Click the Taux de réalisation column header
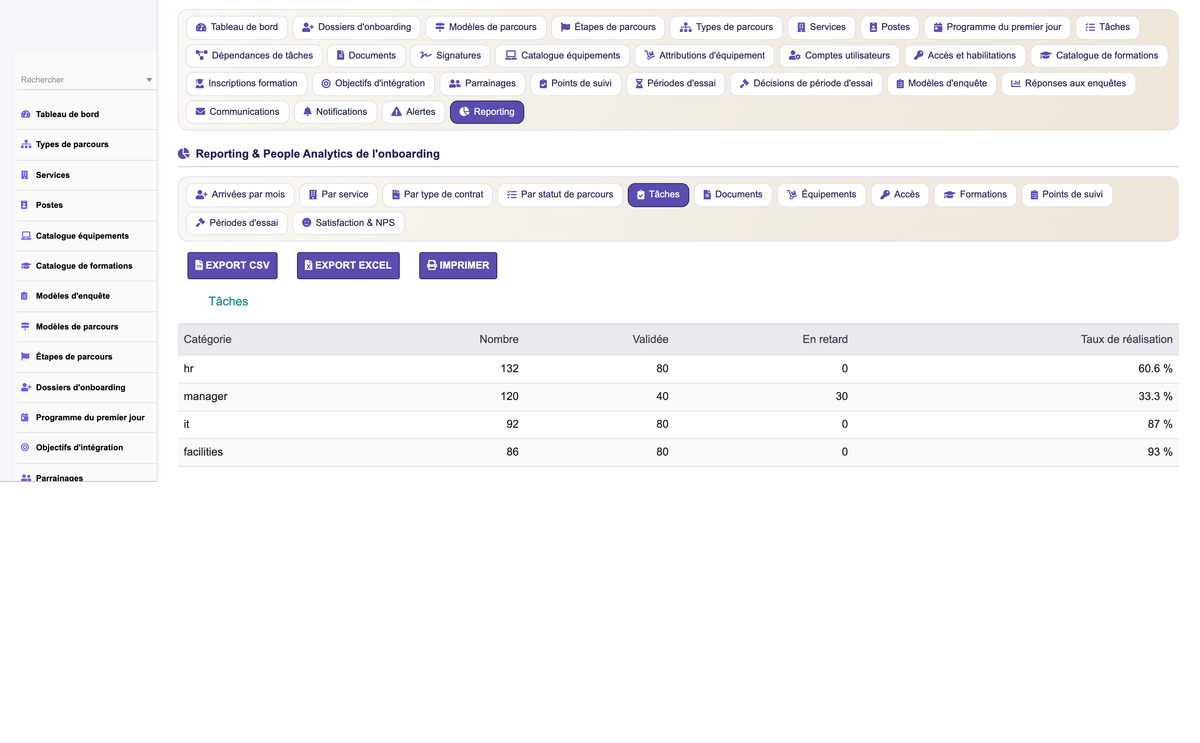The image size is (1200, 743). (x=1127, y=339)
